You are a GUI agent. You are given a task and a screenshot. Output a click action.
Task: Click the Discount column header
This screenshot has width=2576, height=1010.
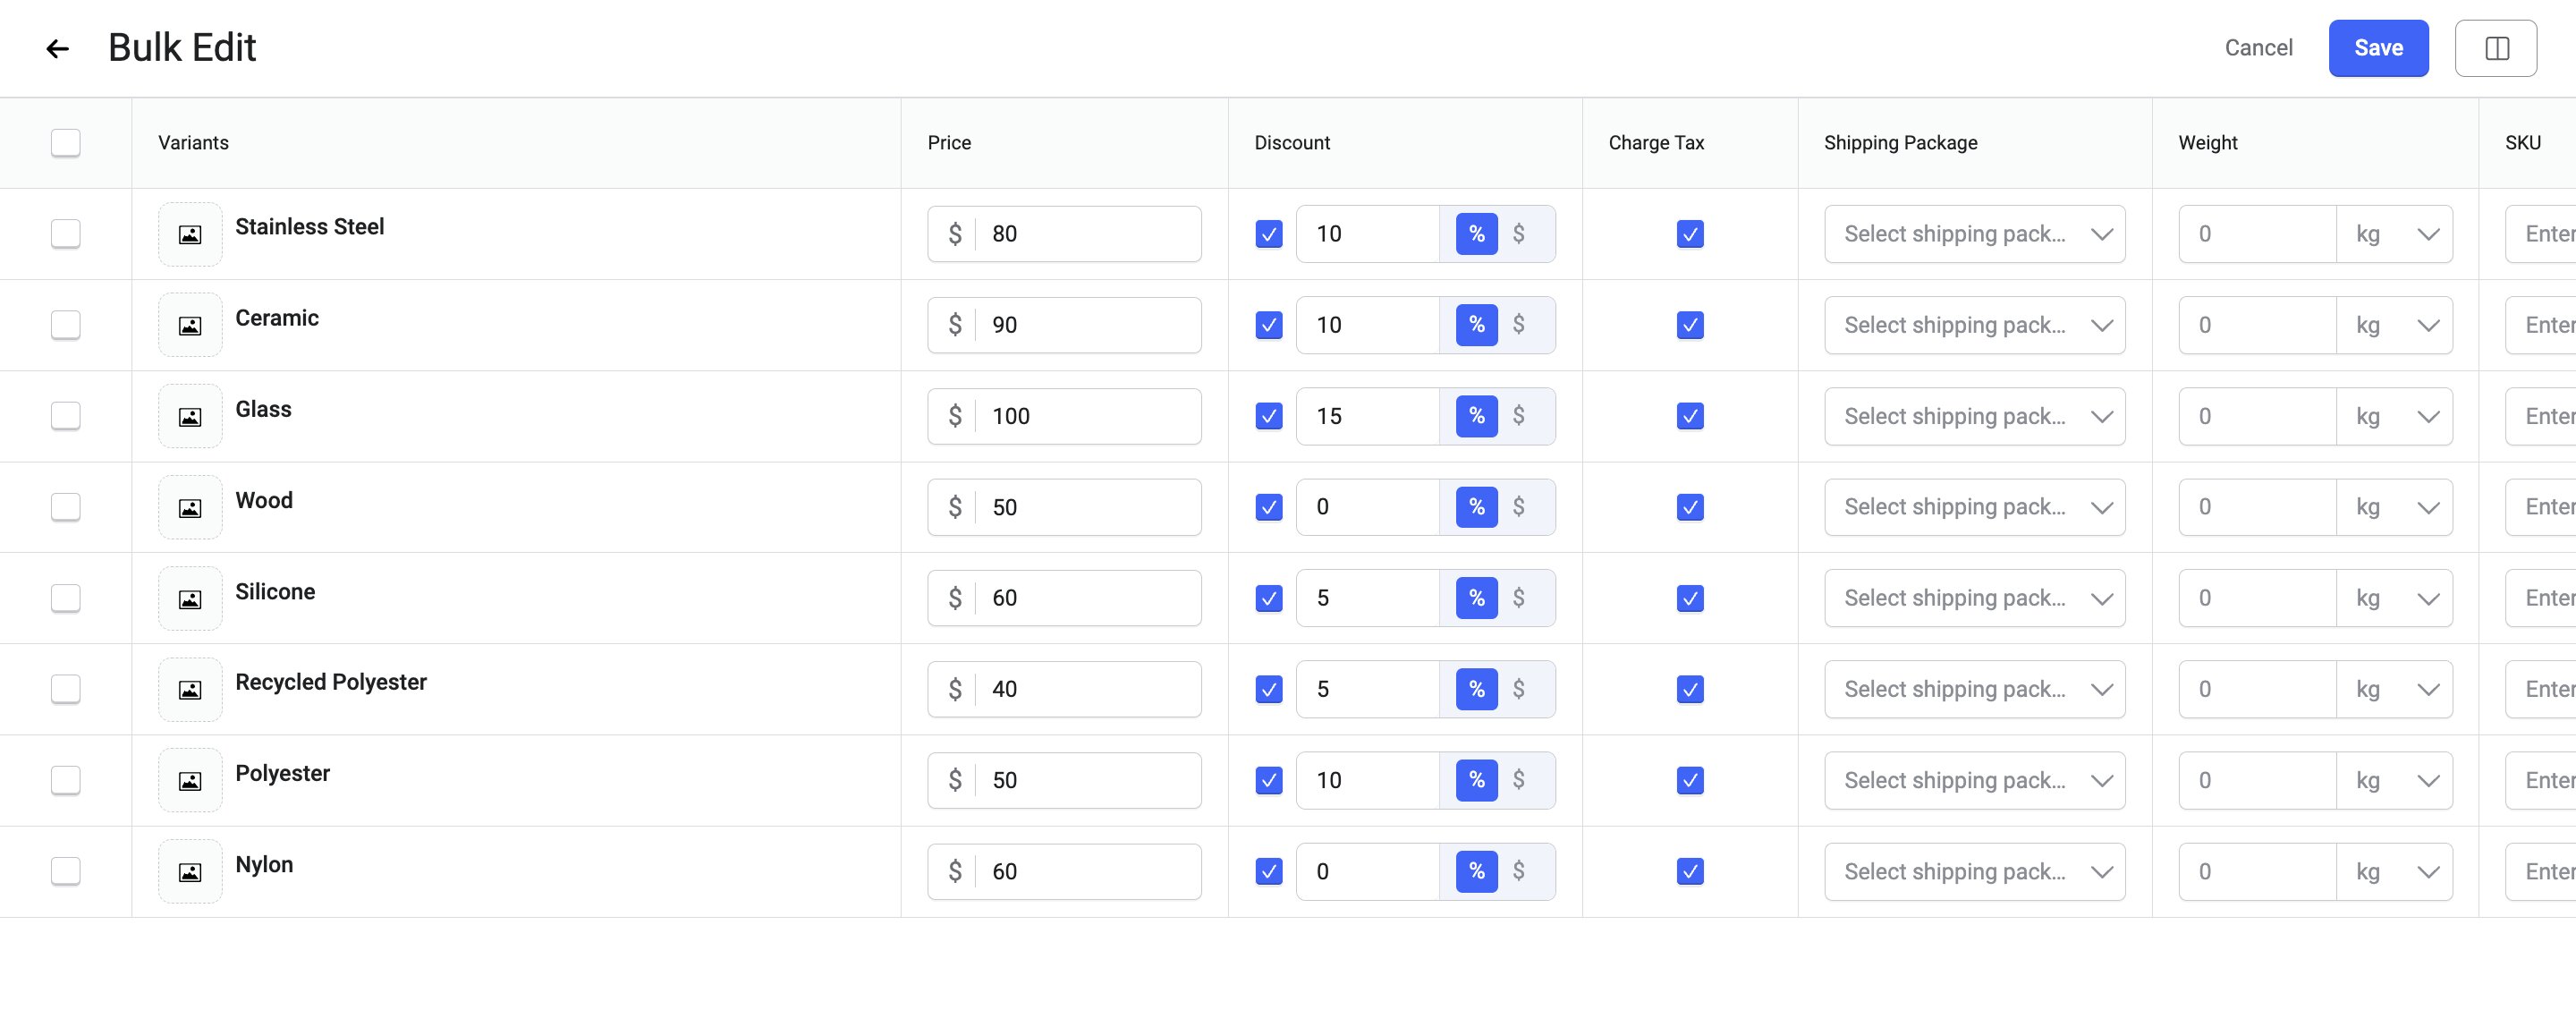pyautogui.click(x=1292, y=143)
